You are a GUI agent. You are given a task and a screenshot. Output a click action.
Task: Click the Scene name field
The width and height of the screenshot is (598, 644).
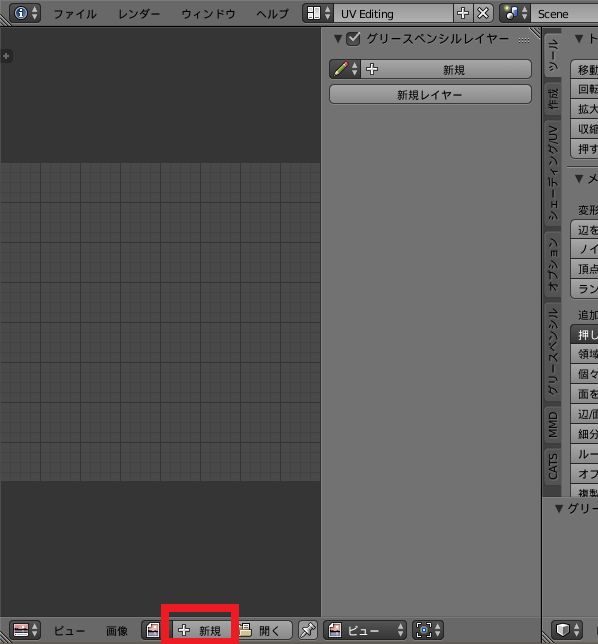pyautogui.click(x=564, y=14)
